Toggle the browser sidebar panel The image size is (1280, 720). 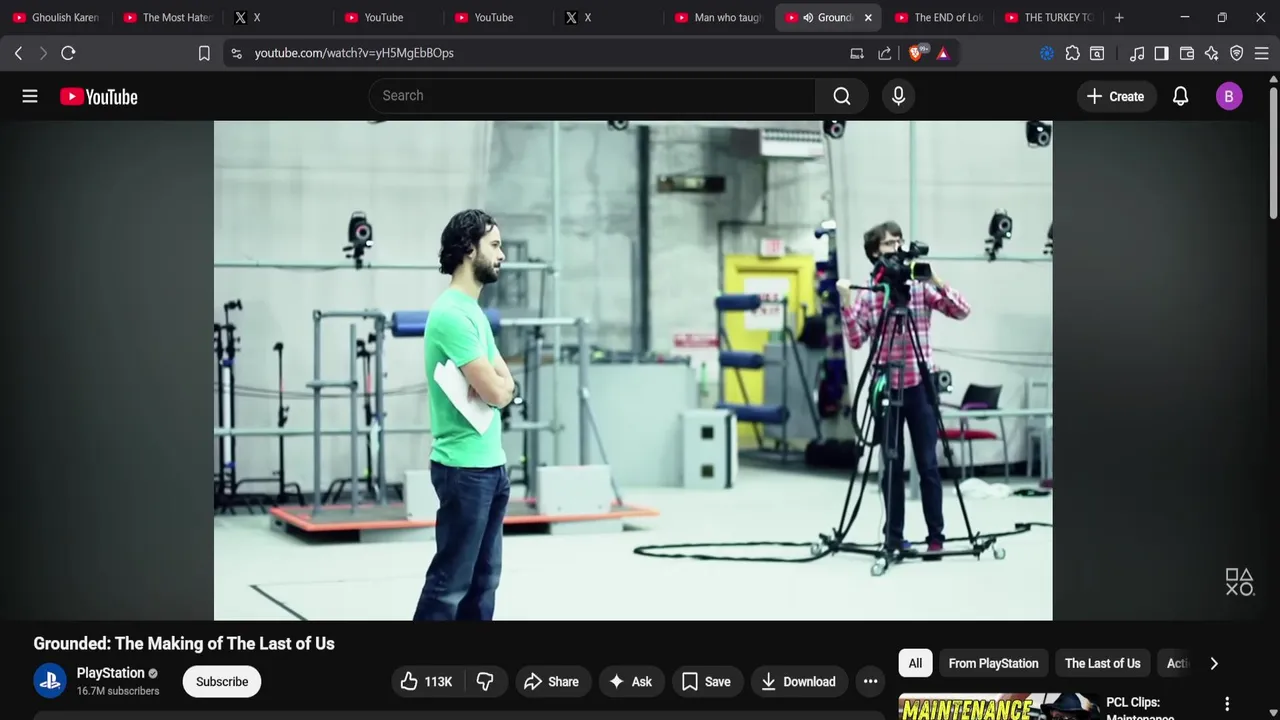(1161, 53)
